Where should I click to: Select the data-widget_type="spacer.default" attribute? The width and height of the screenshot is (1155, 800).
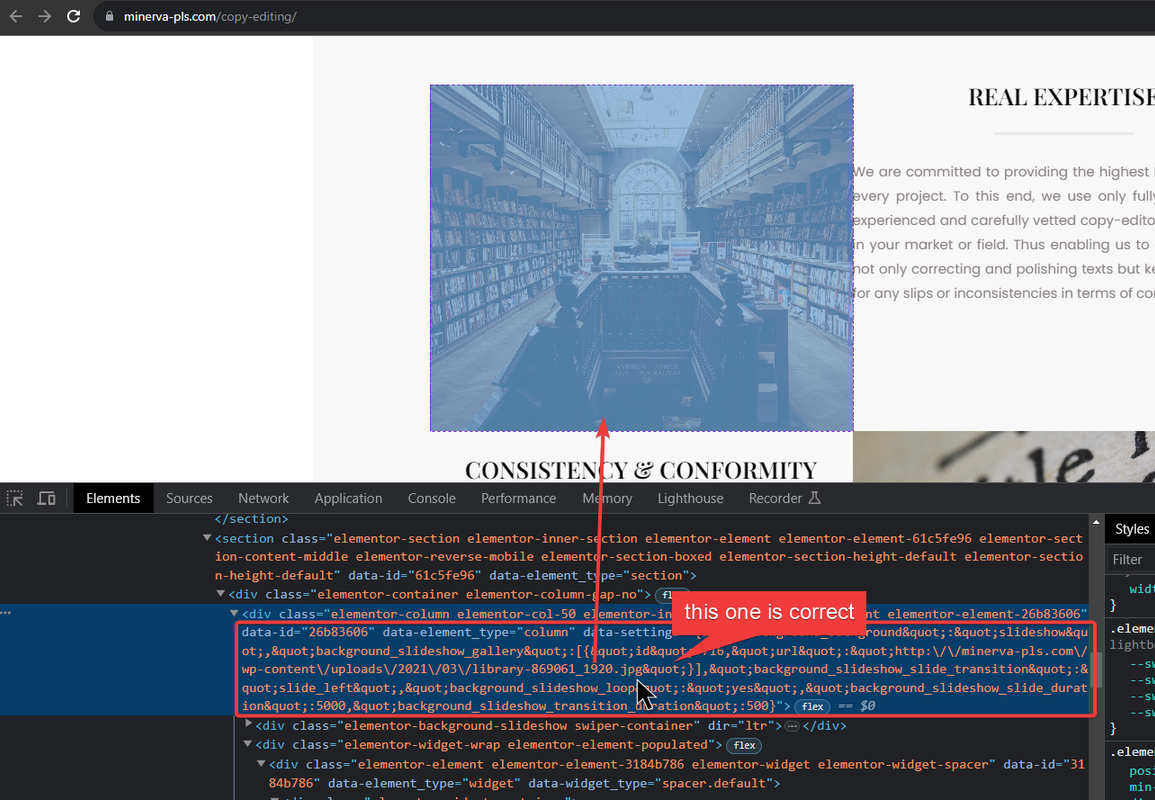[650, 783]
